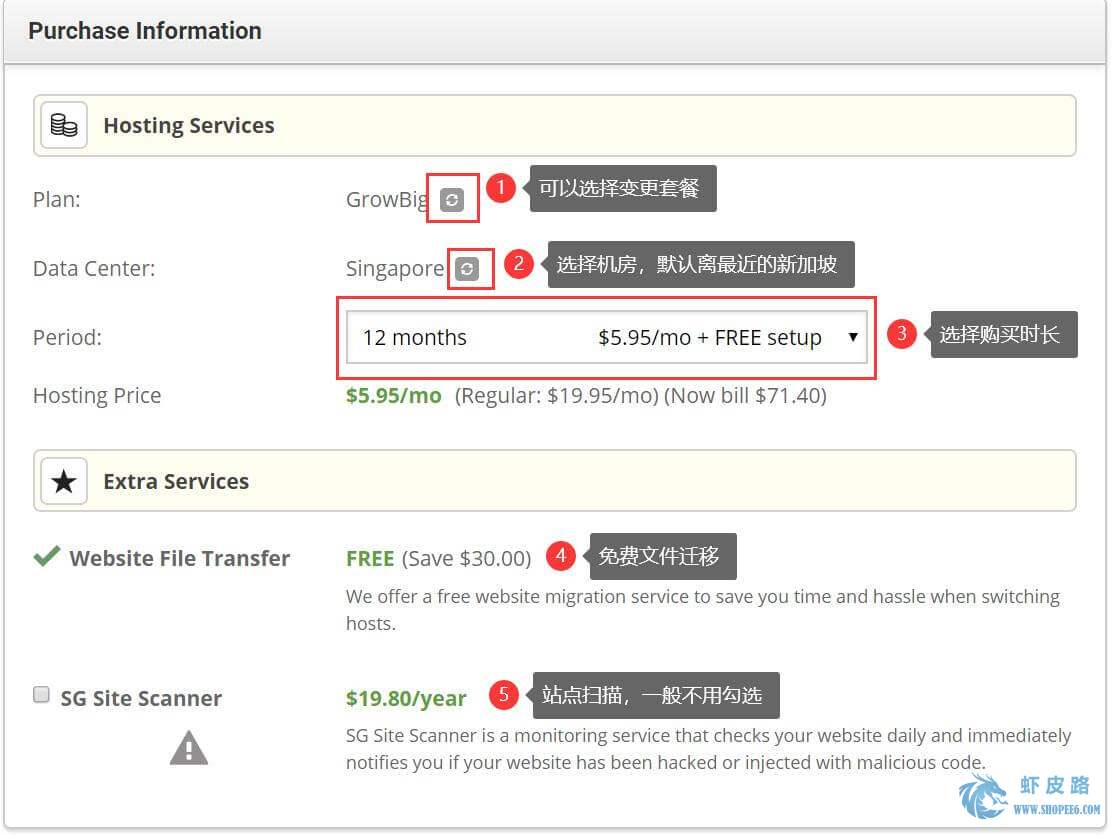The image size is (1117, 835).
Task: Click the Save $30.00 text
Action: pos(467,558)
